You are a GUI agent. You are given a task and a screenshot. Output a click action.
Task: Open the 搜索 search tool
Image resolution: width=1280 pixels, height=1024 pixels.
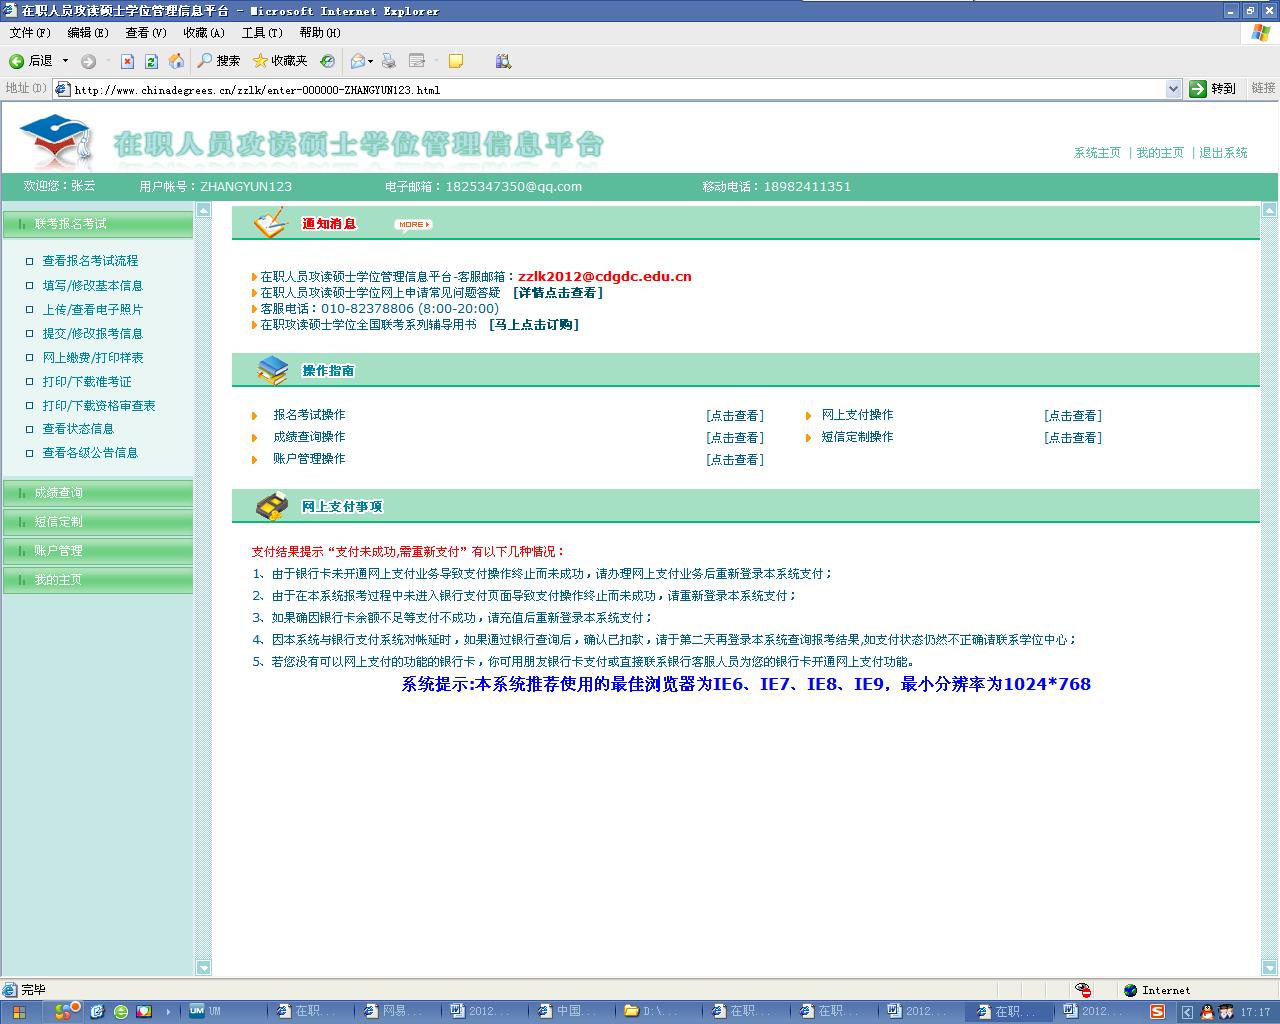(218, 61)
